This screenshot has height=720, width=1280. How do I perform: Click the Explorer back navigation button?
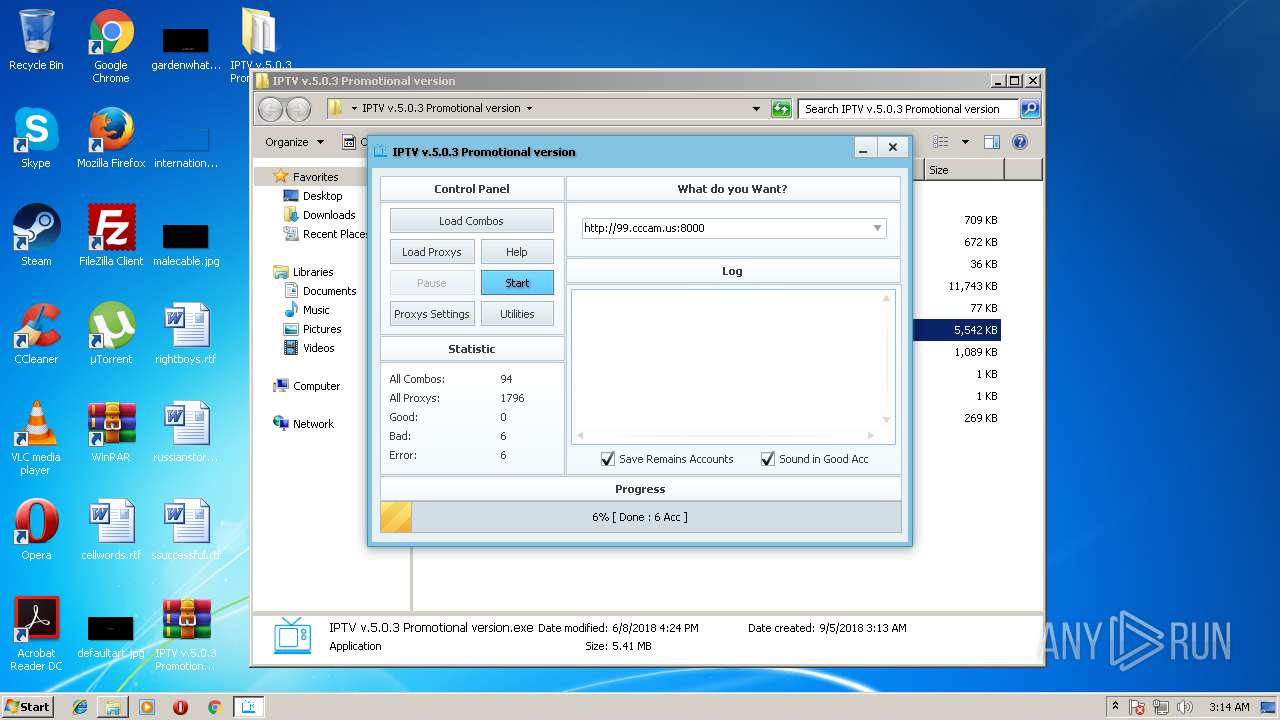pyautogui.click(x=271, y=109)
